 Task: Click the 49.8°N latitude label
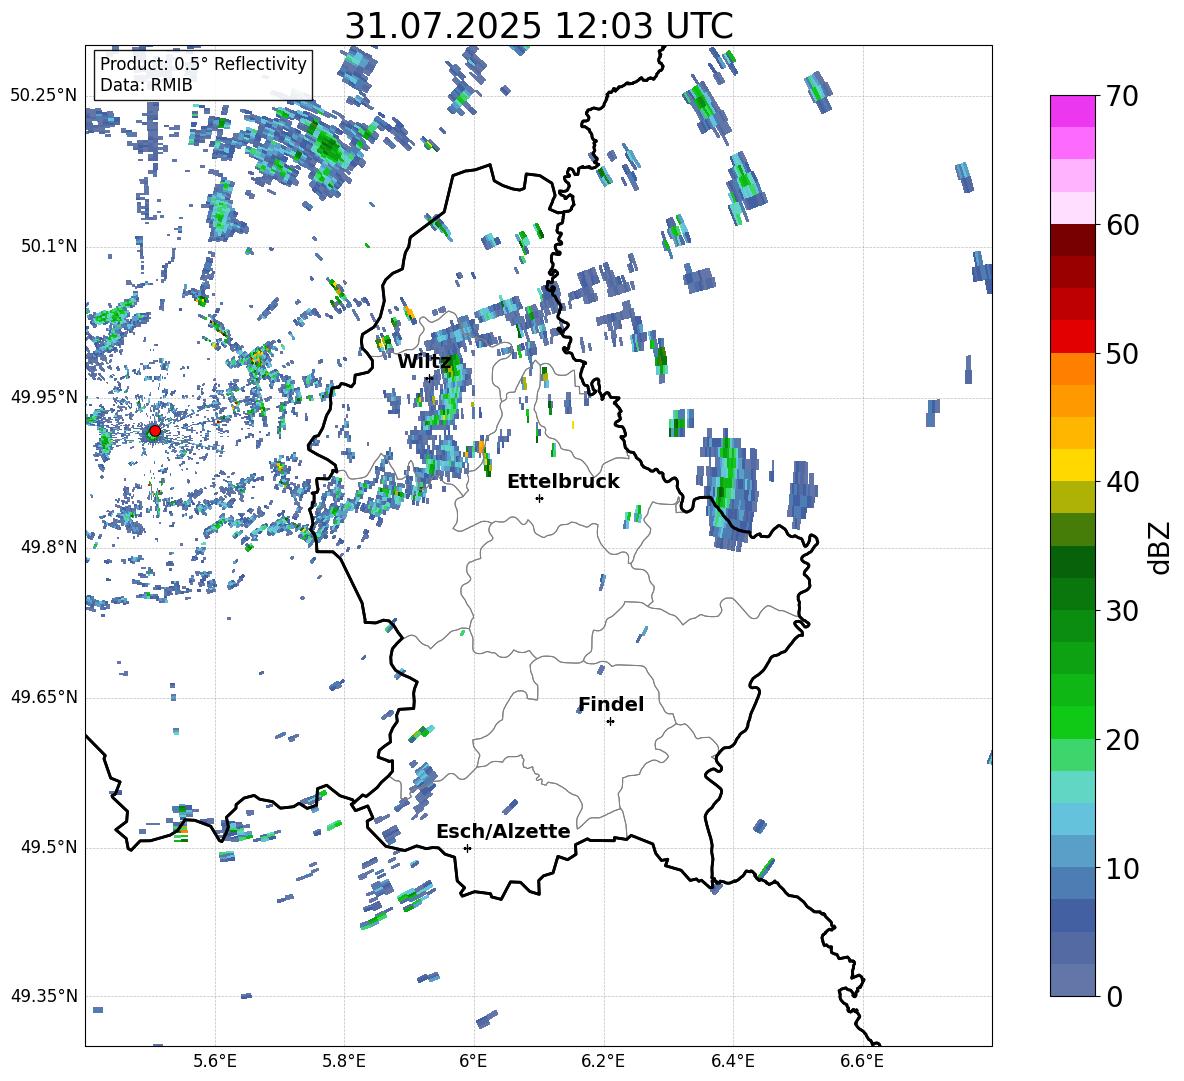49,547
